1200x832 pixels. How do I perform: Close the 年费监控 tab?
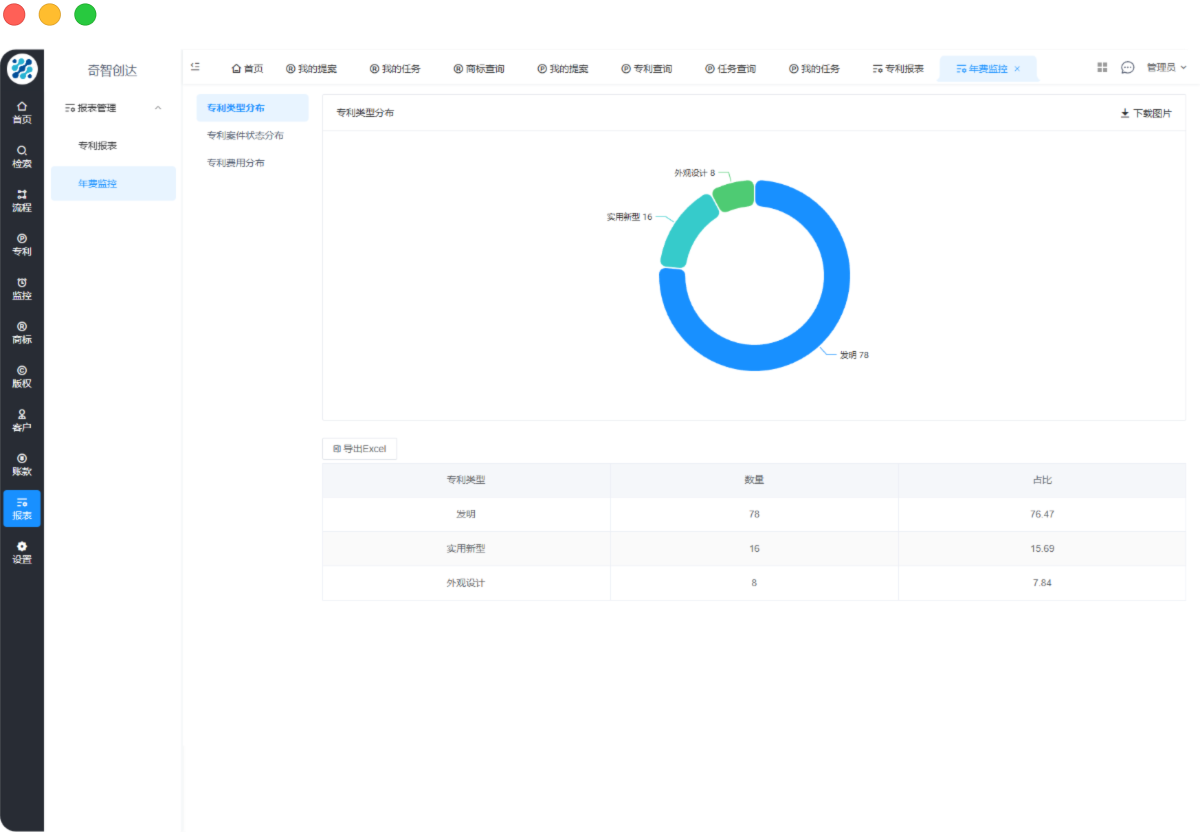[x=1017, y=69]
